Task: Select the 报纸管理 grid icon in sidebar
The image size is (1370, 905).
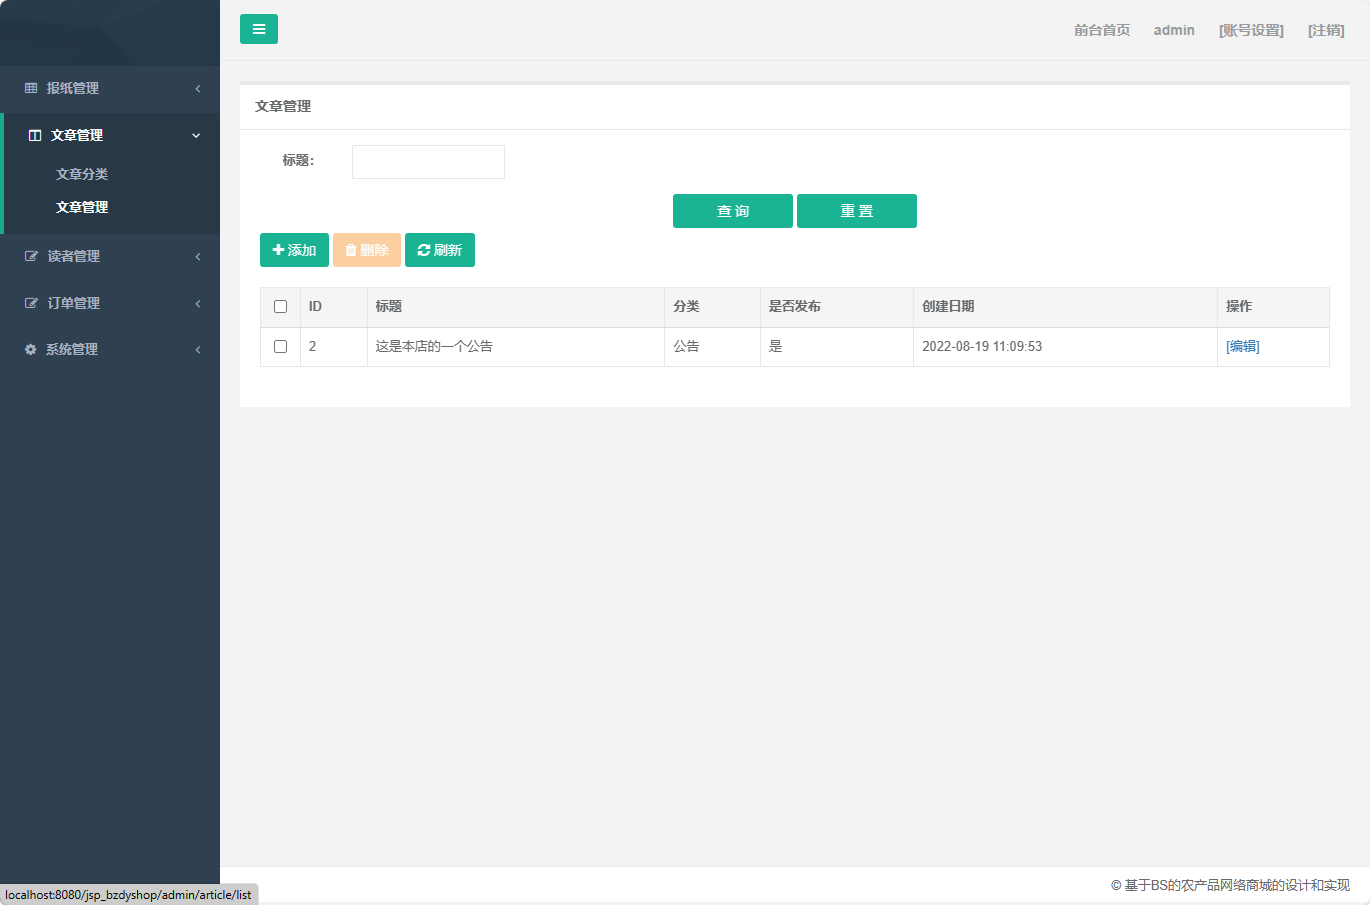Action: pyautogui.click(x=30, y=89)
